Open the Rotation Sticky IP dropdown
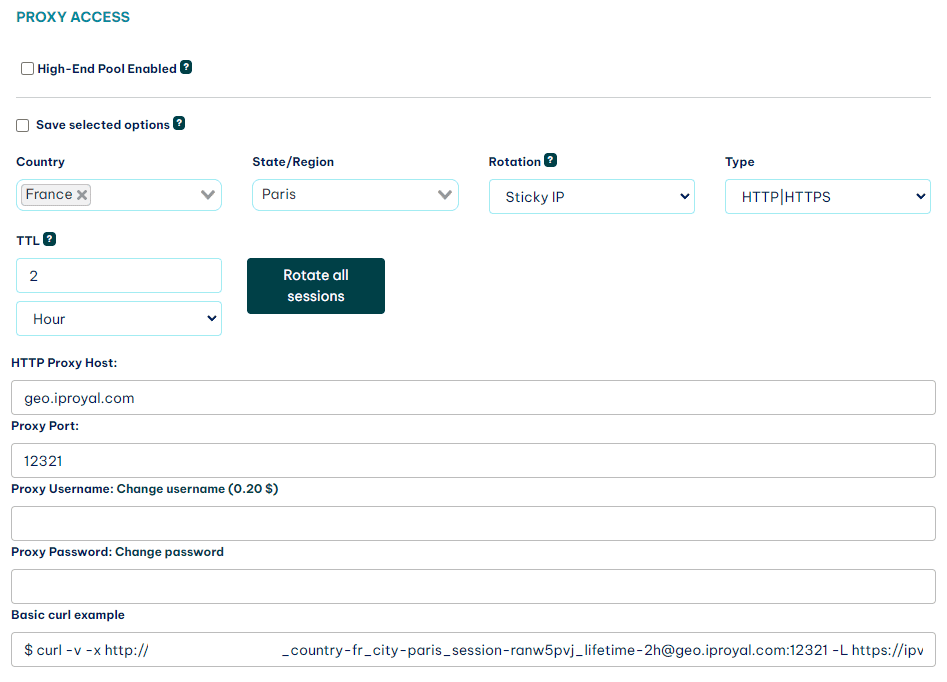This screenshot has width=947, height=682. (591, 196)
